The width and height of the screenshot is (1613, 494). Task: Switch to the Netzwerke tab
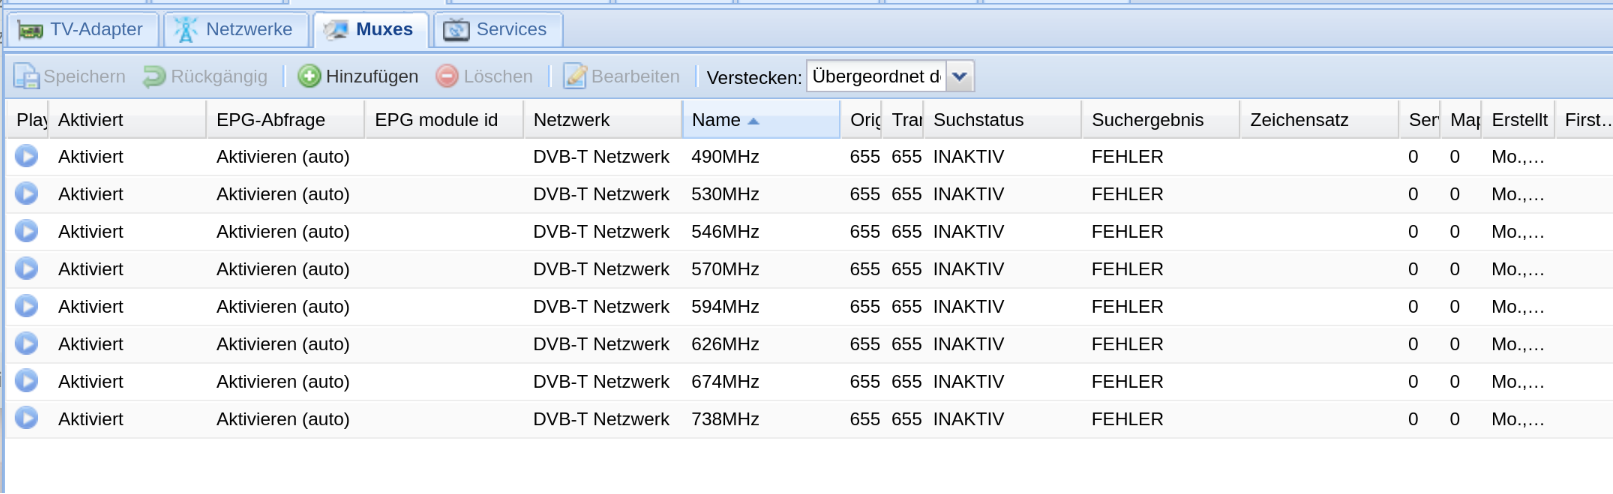[235, 29]
